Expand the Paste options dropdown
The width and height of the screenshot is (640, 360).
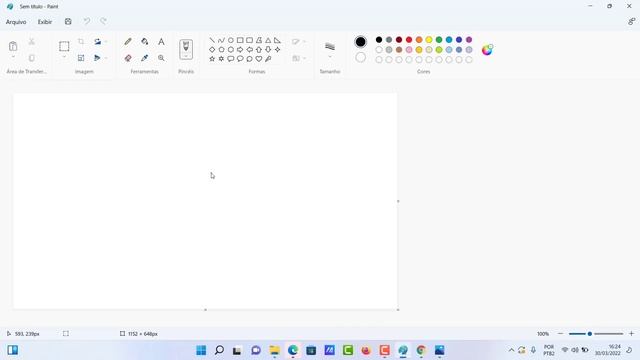pos(13,57)
